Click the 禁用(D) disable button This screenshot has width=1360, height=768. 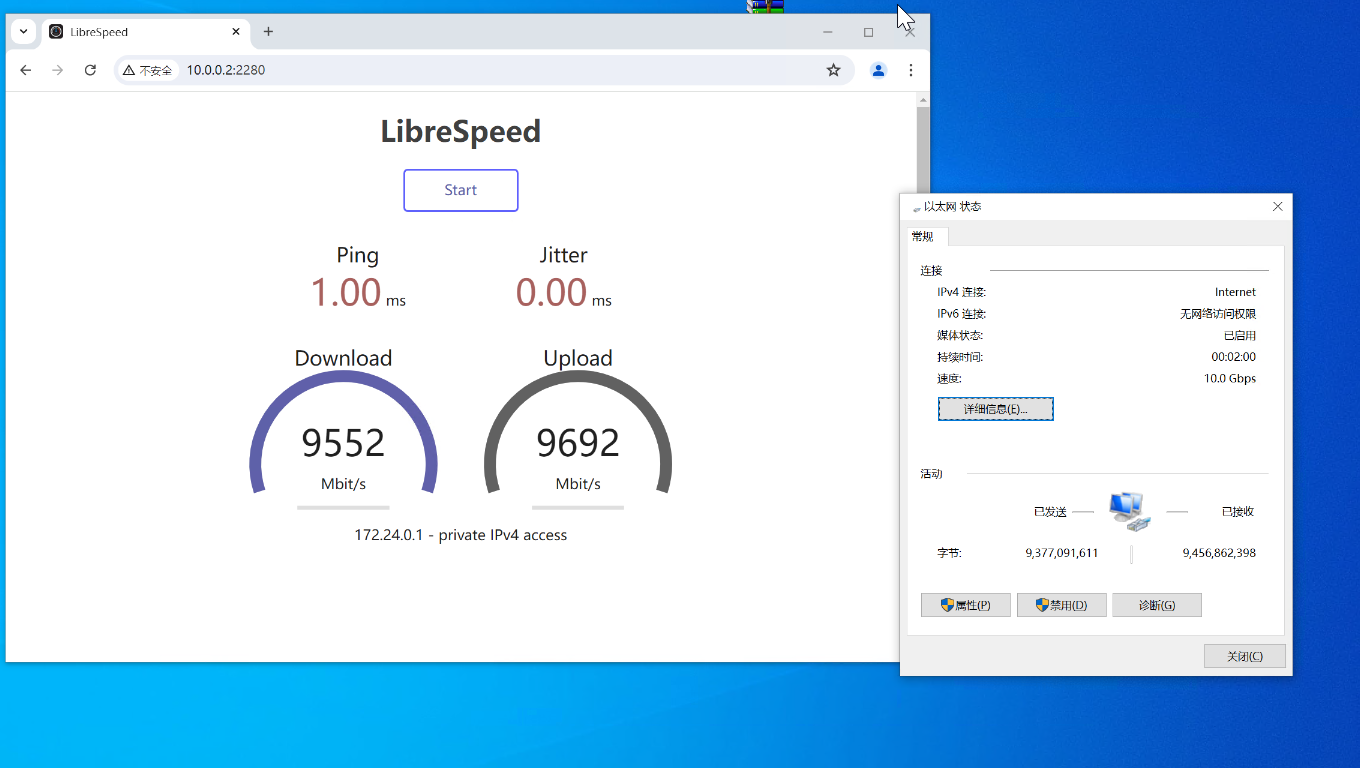click(x=1061, y=605)
